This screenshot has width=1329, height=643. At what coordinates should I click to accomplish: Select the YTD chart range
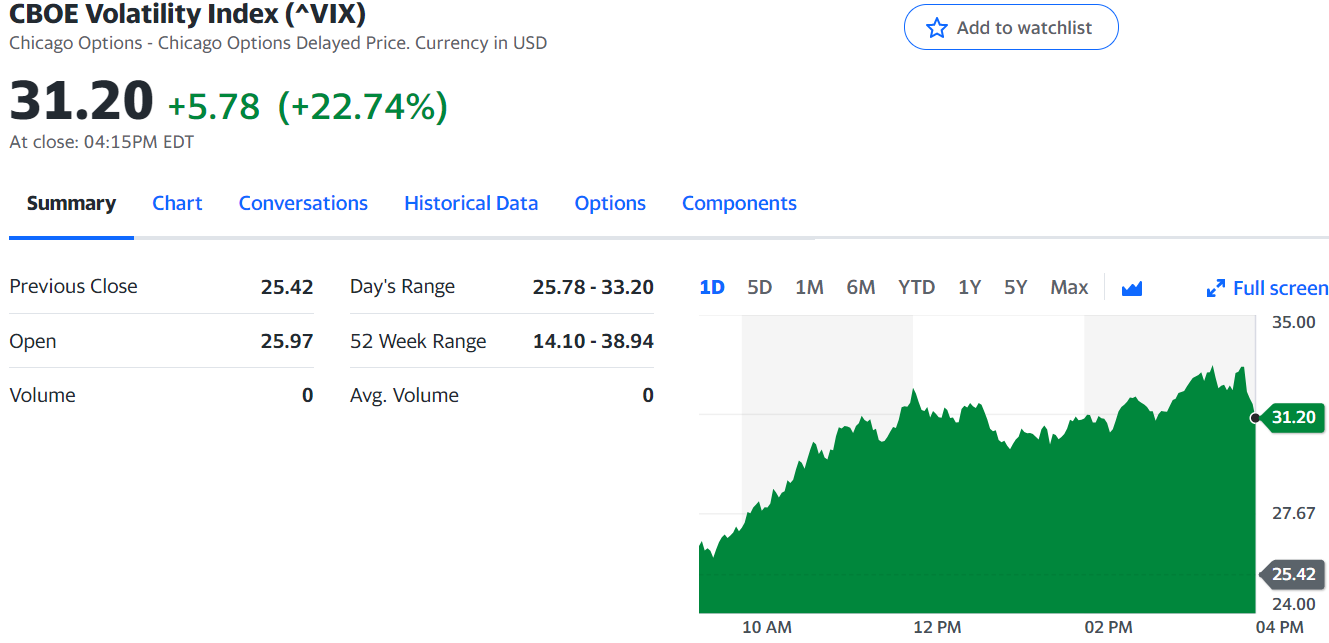[916, 288]
